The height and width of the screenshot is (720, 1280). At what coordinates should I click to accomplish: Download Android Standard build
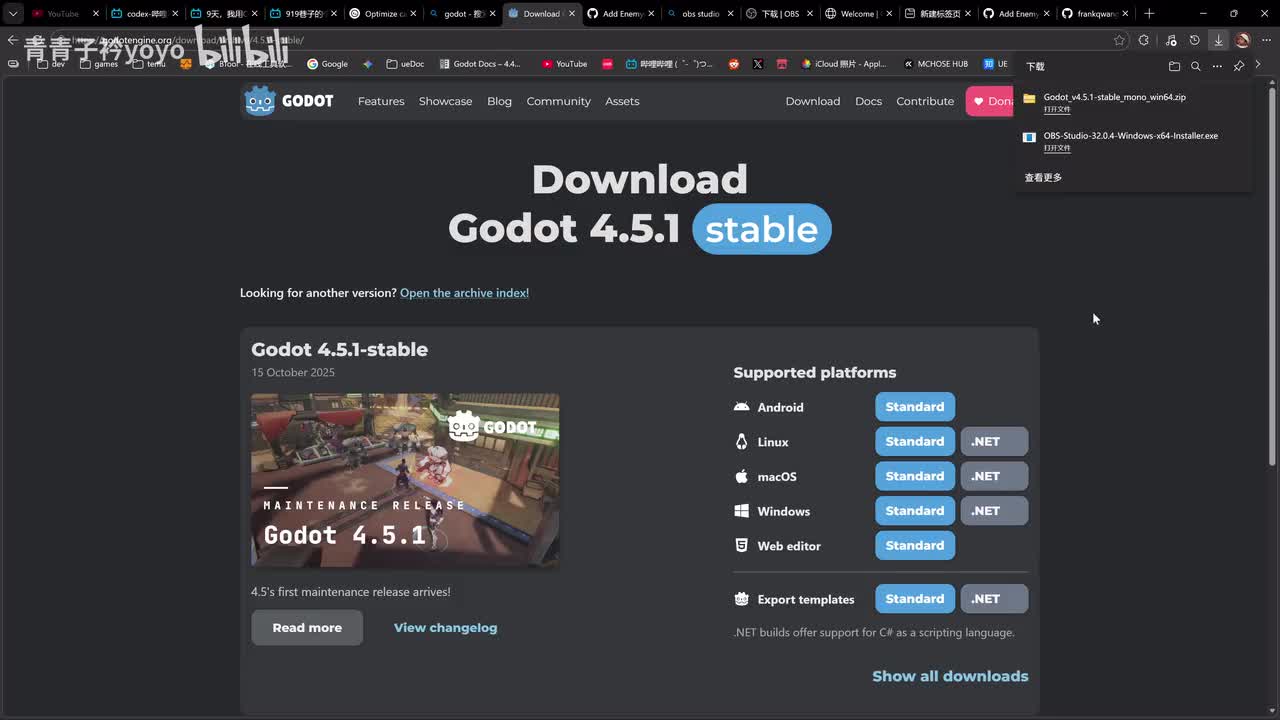(x=915, y=407)
